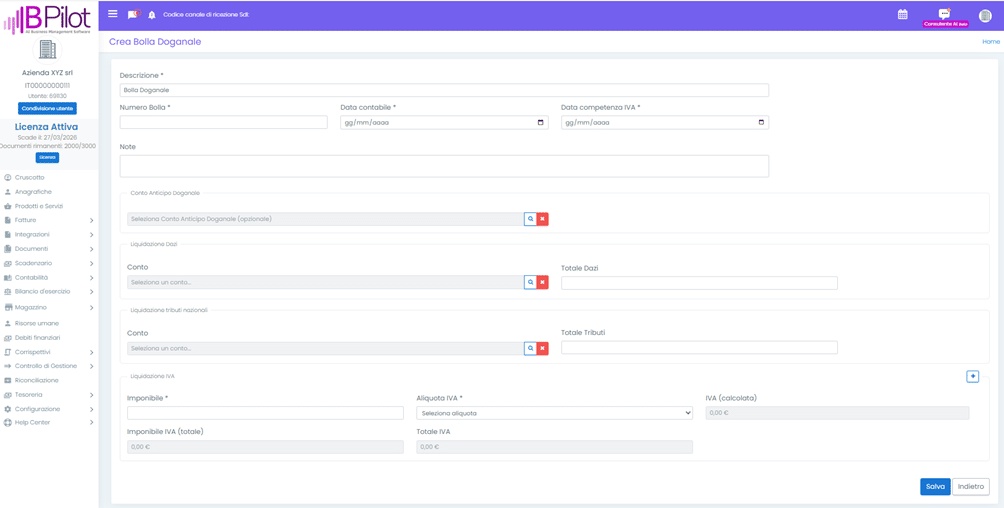This screenshot has height=508, width=1004.
Task: Click the notification bell icon
Action: point(152,15)
